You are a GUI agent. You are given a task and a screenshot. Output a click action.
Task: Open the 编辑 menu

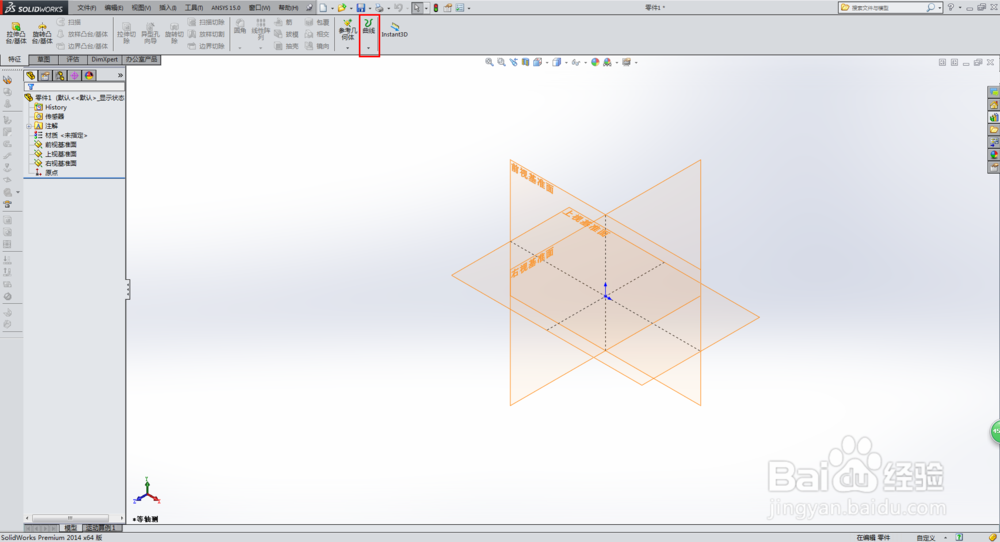pyautogui.click(x=114, y=8)
